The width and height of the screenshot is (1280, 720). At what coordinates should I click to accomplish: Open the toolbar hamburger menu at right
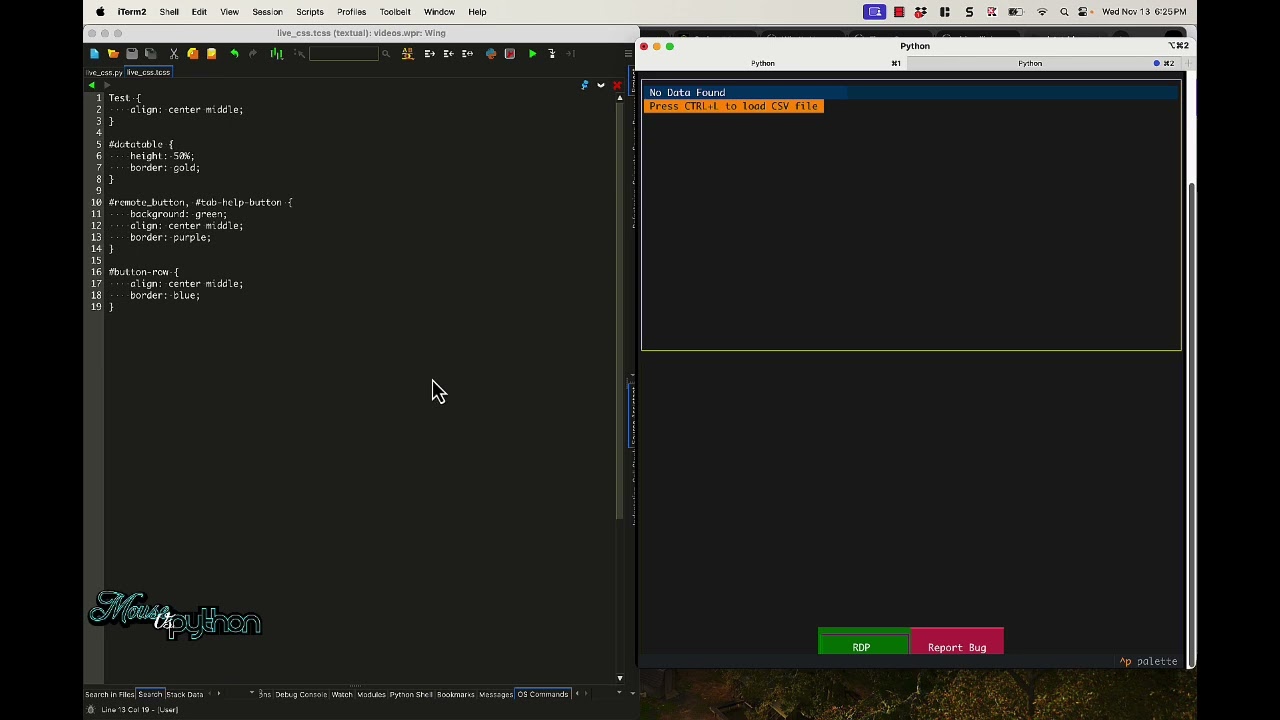pyautogui.click(x=629, y=54)
